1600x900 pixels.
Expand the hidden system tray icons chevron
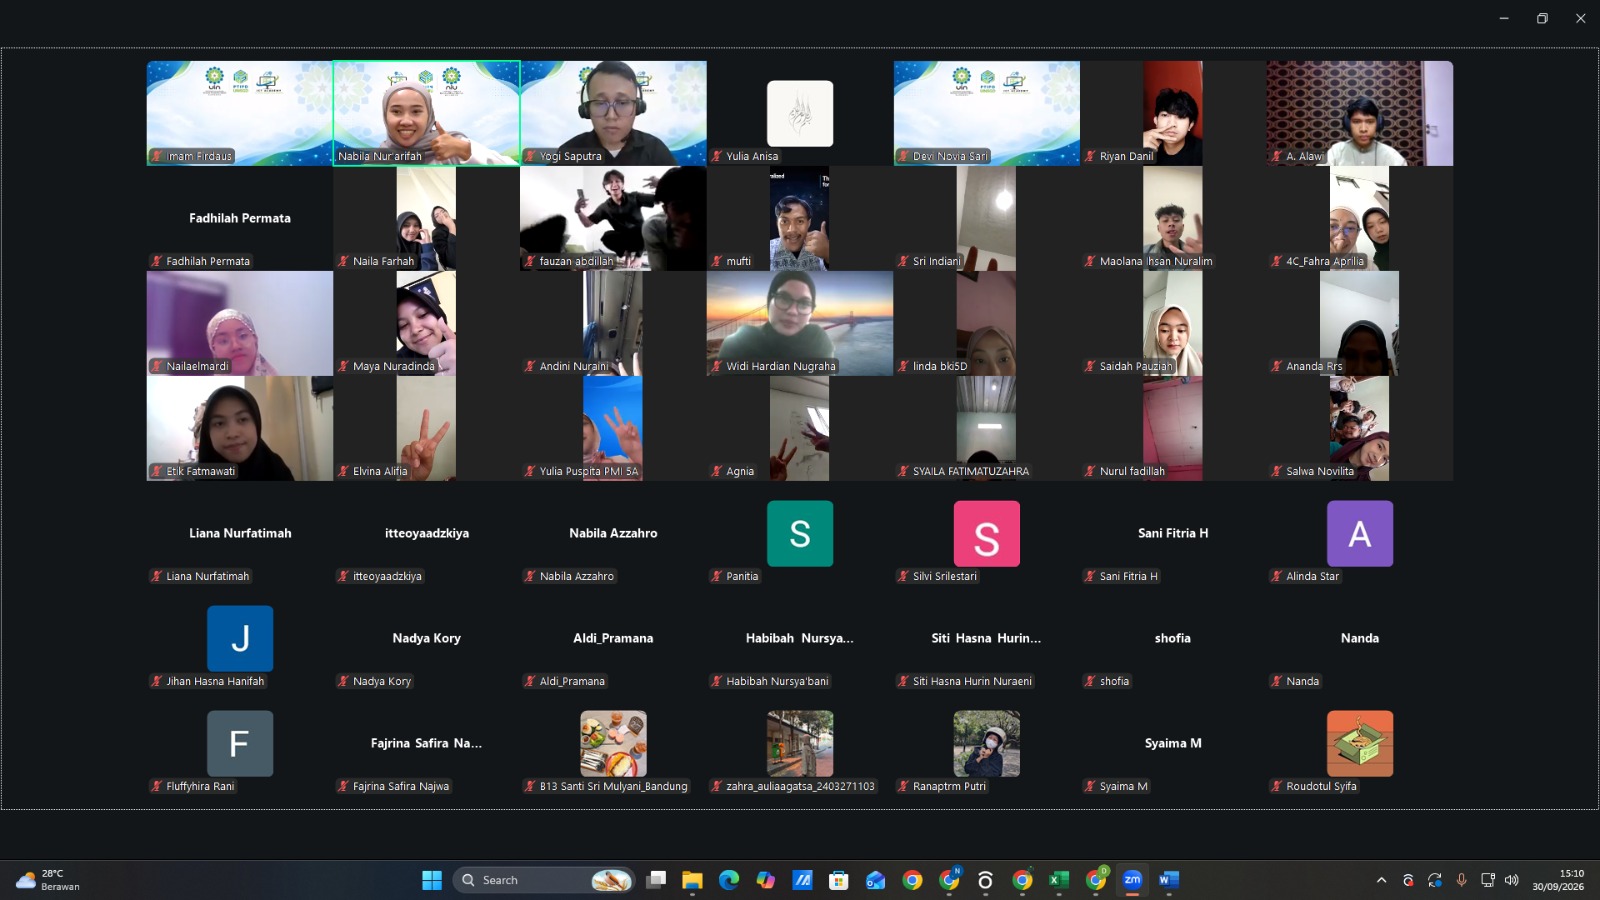pyautogui.click(x=1382, y=880)
